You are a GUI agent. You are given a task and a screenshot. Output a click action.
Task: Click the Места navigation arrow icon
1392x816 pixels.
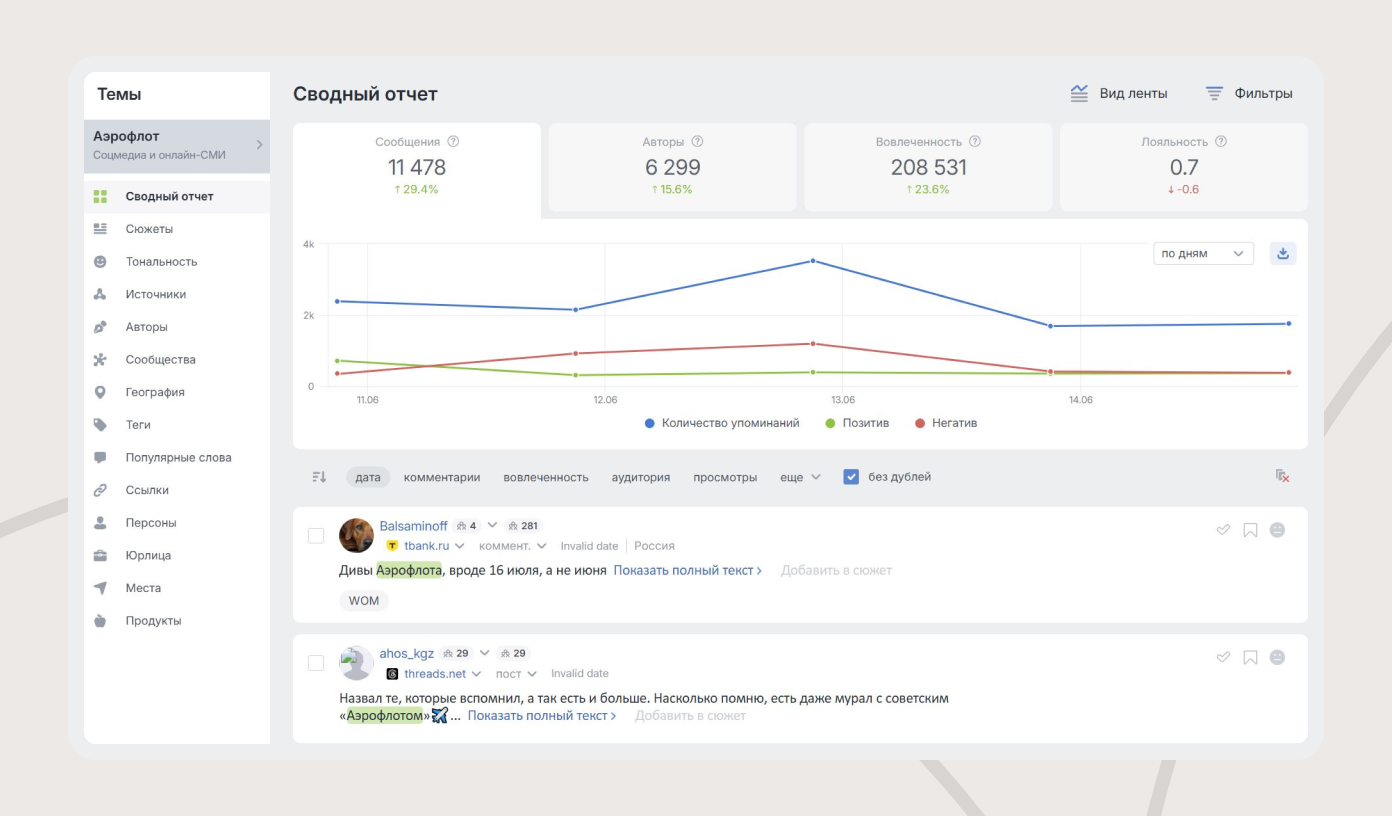pyautogui.click(x=100, y=588)
